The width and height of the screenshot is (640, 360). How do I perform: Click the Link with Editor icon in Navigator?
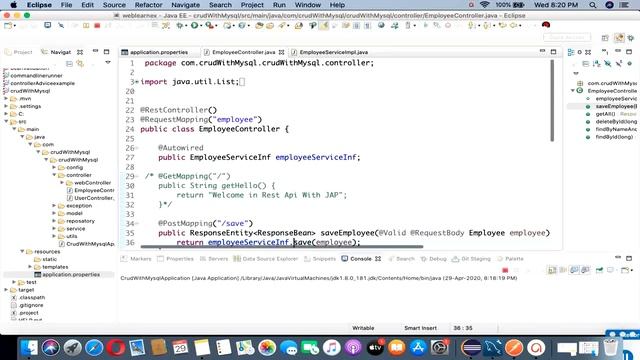click(80, 64)
